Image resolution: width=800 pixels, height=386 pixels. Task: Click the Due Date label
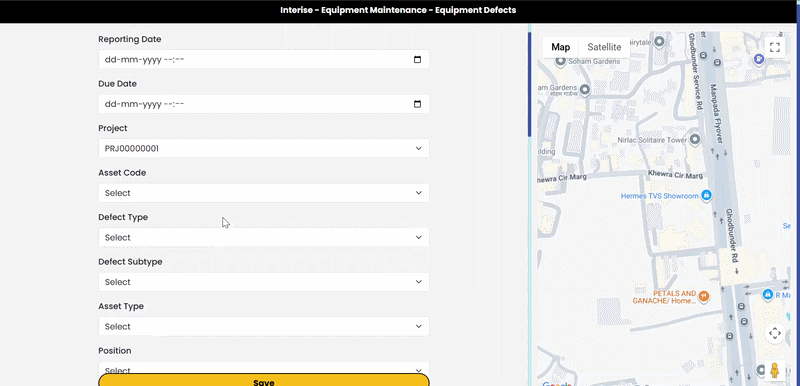(117, 84)
